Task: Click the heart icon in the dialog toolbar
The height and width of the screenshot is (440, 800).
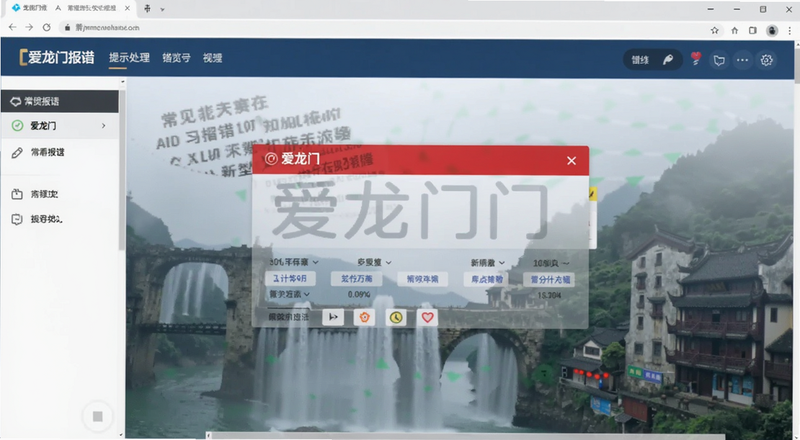Action: point(428,317)
